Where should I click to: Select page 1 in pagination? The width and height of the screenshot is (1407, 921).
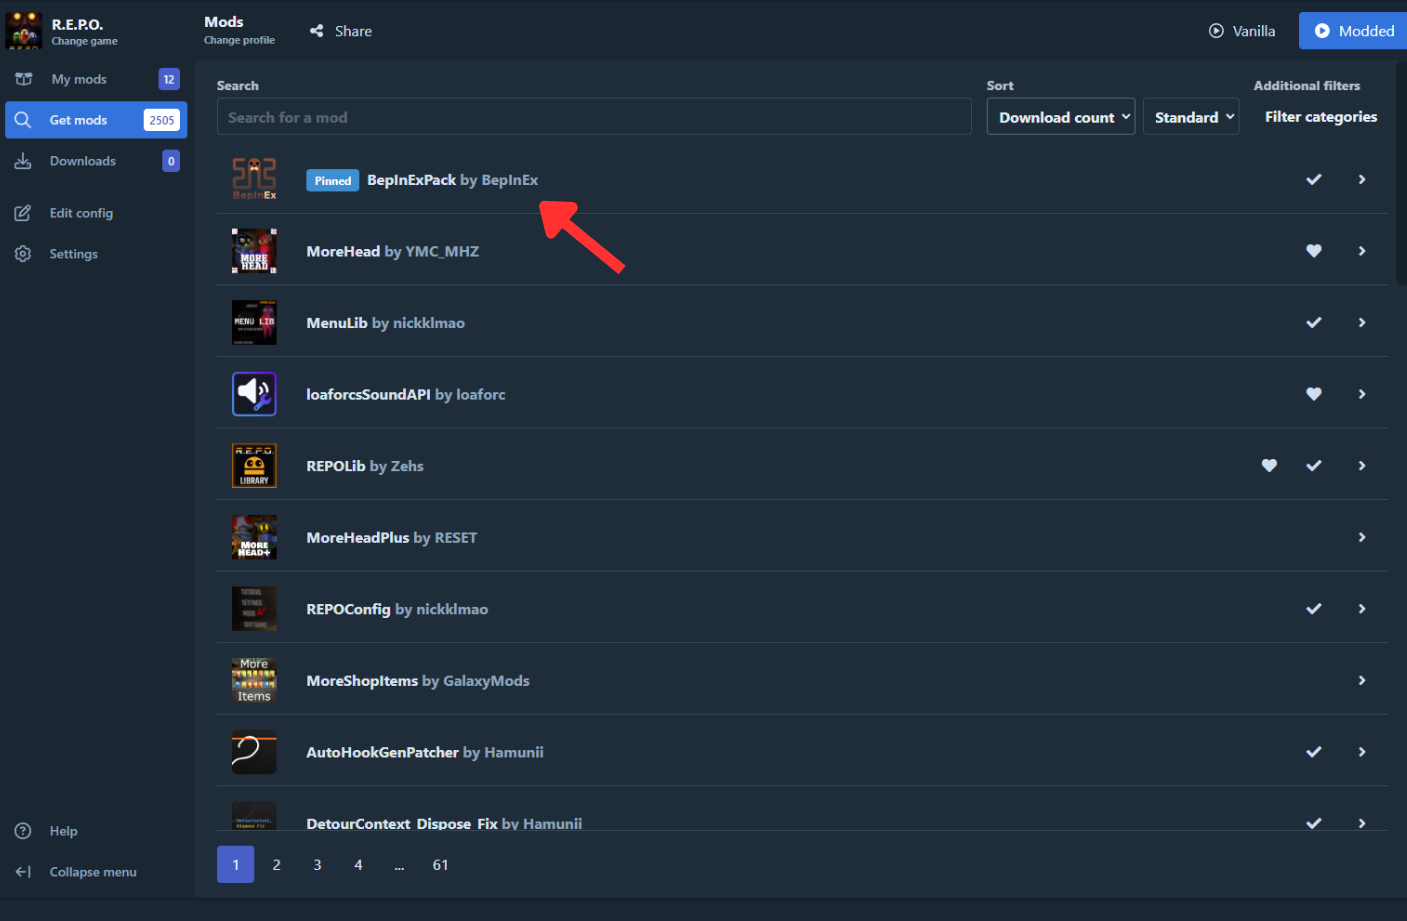235,865
